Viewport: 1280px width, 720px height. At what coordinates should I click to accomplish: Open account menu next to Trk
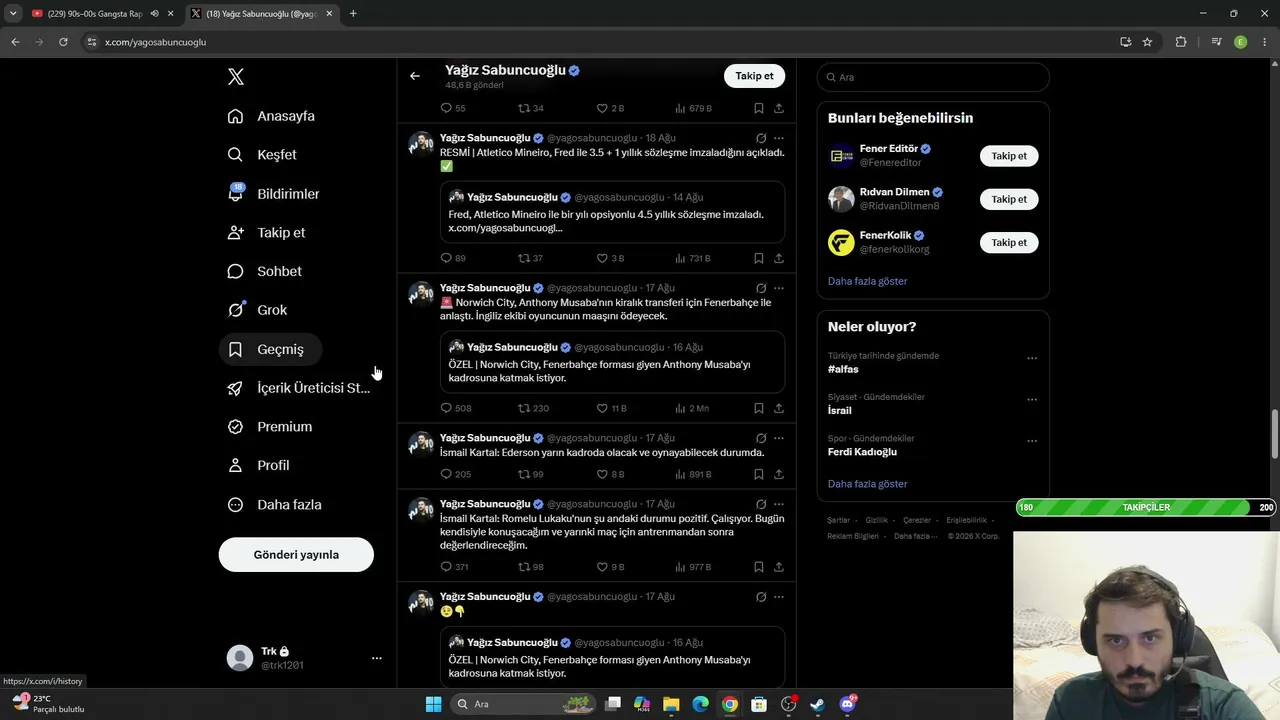tap(377, 658)
